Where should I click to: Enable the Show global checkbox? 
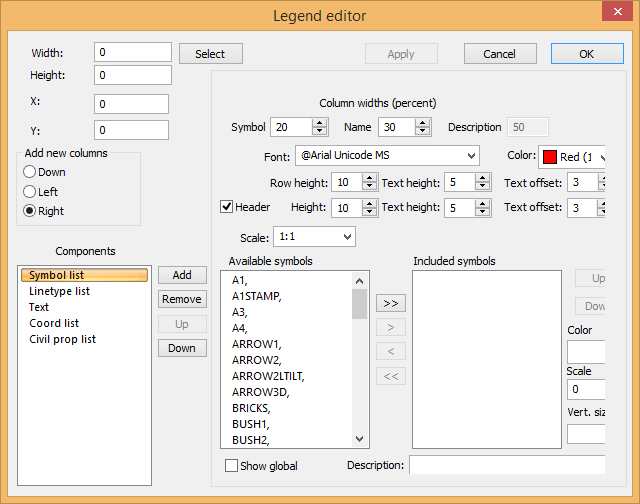(x=232, y=466)
